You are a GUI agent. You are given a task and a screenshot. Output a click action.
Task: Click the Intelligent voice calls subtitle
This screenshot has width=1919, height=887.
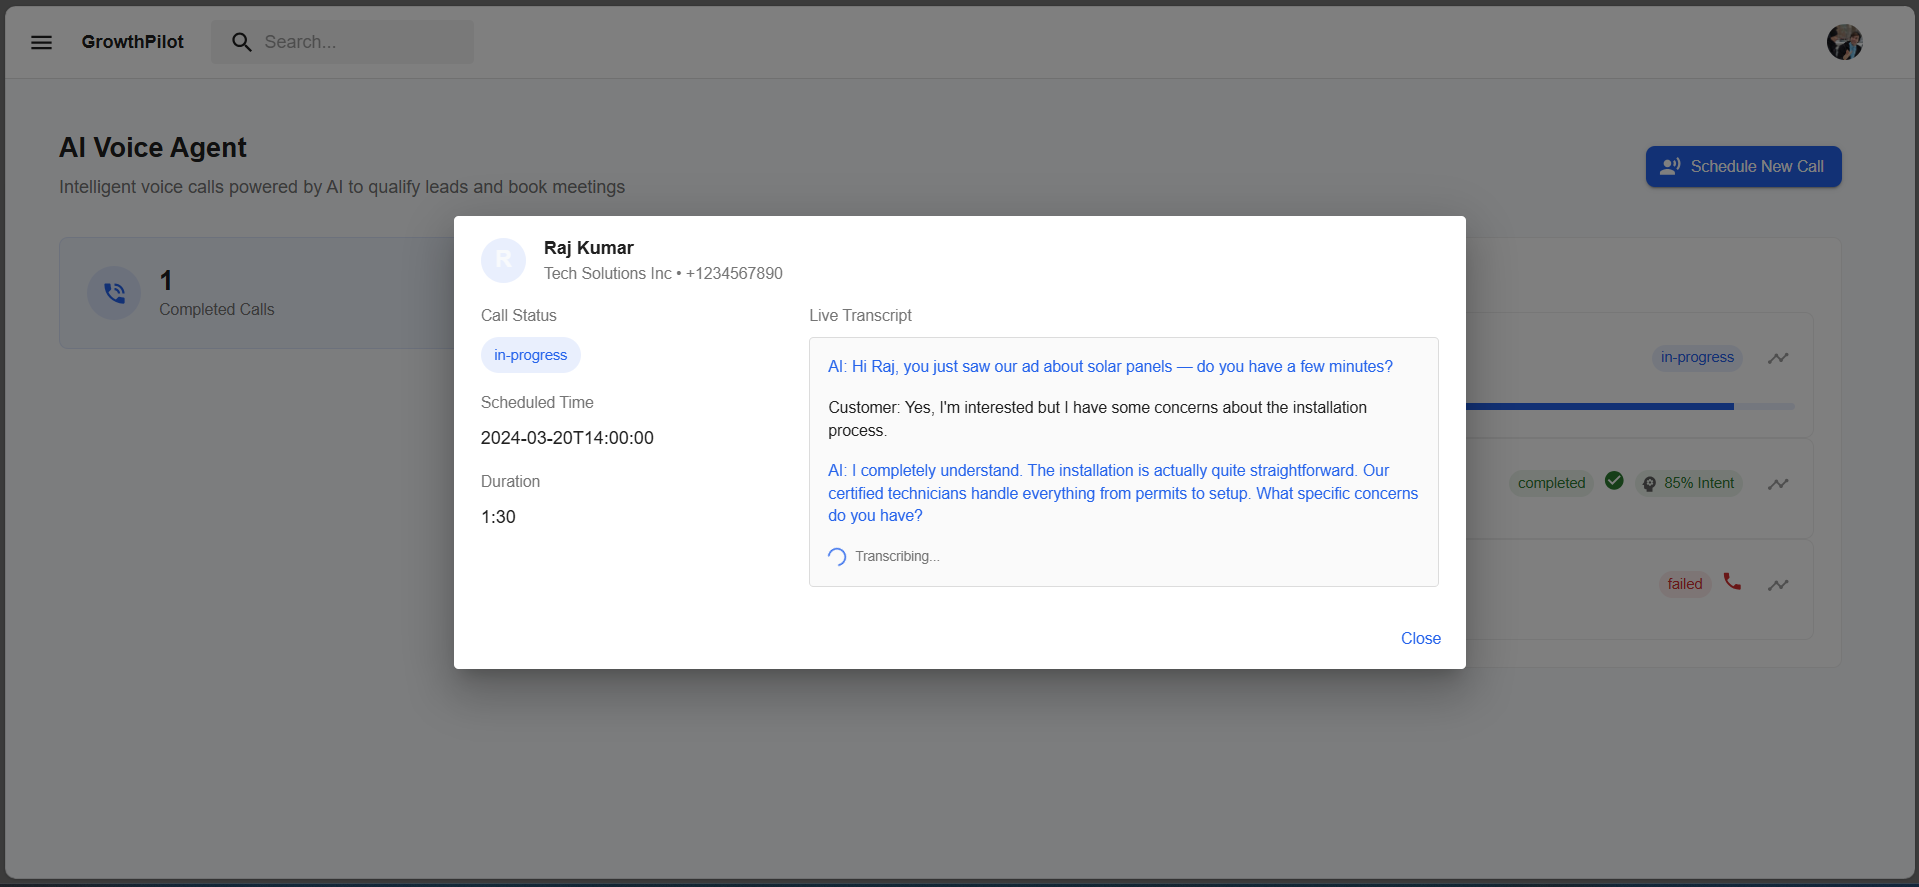tap(342, 187)
